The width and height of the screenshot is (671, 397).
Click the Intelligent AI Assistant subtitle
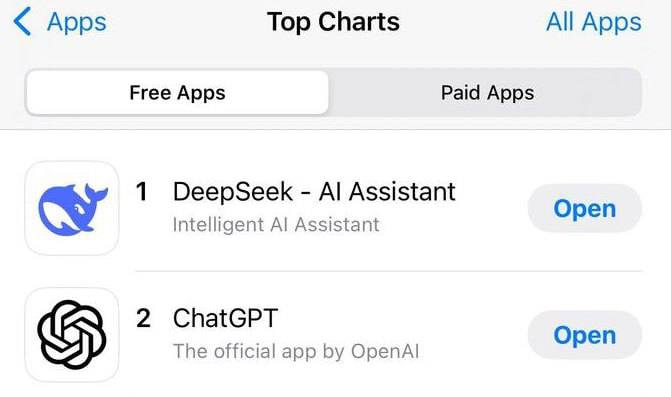pos(276,225)
